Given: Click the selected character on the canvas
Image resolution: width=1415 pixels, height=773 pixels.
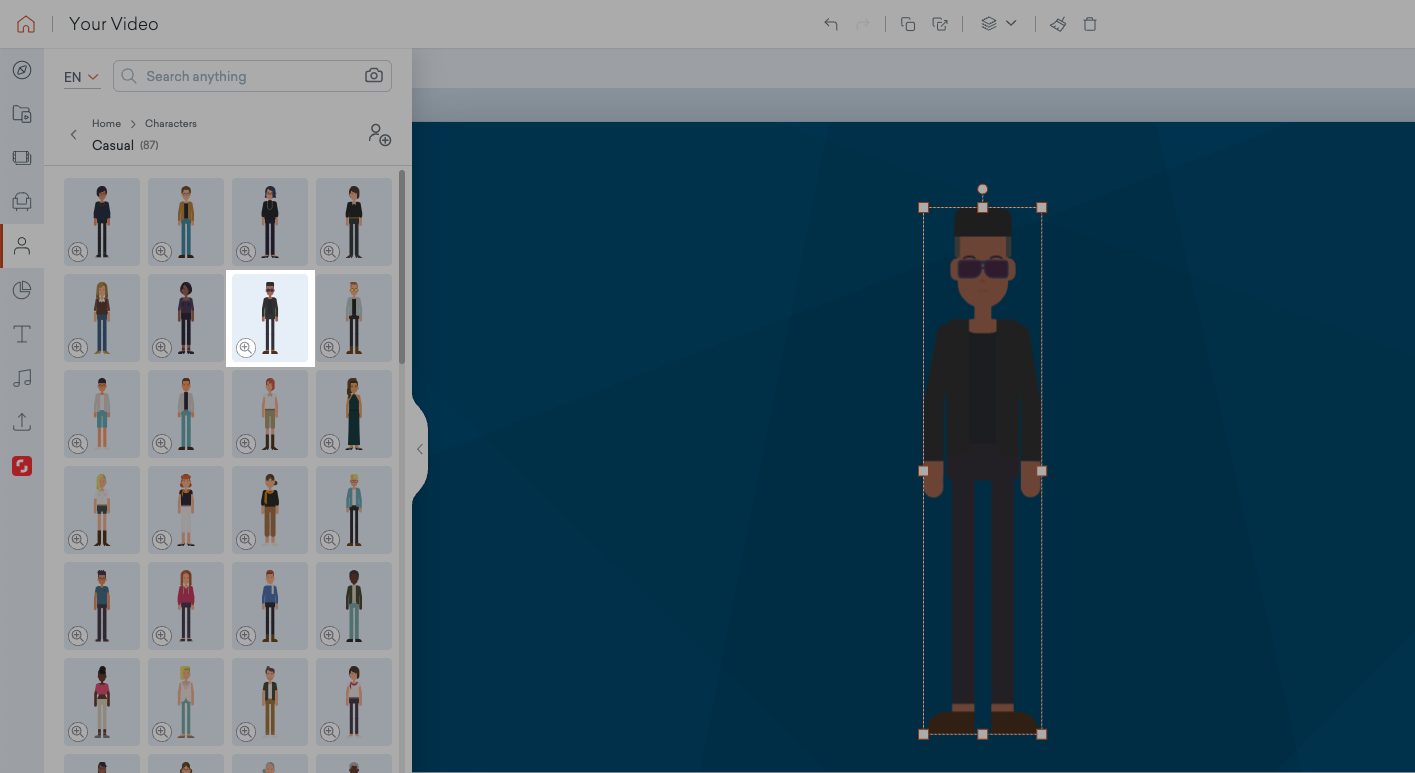Looking at the screenshot, I should click(x=982, y=471).
